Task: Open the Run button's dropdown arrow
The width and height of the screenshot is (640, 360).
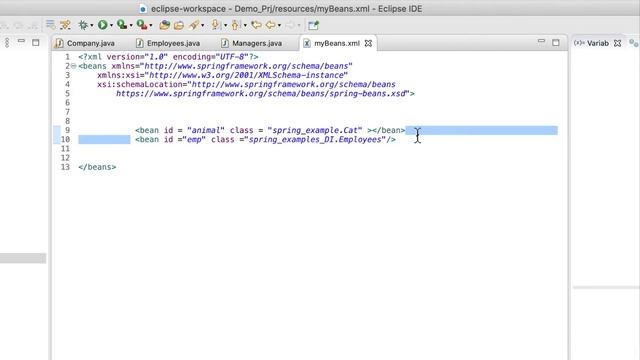Action: (x=111, y=25)
